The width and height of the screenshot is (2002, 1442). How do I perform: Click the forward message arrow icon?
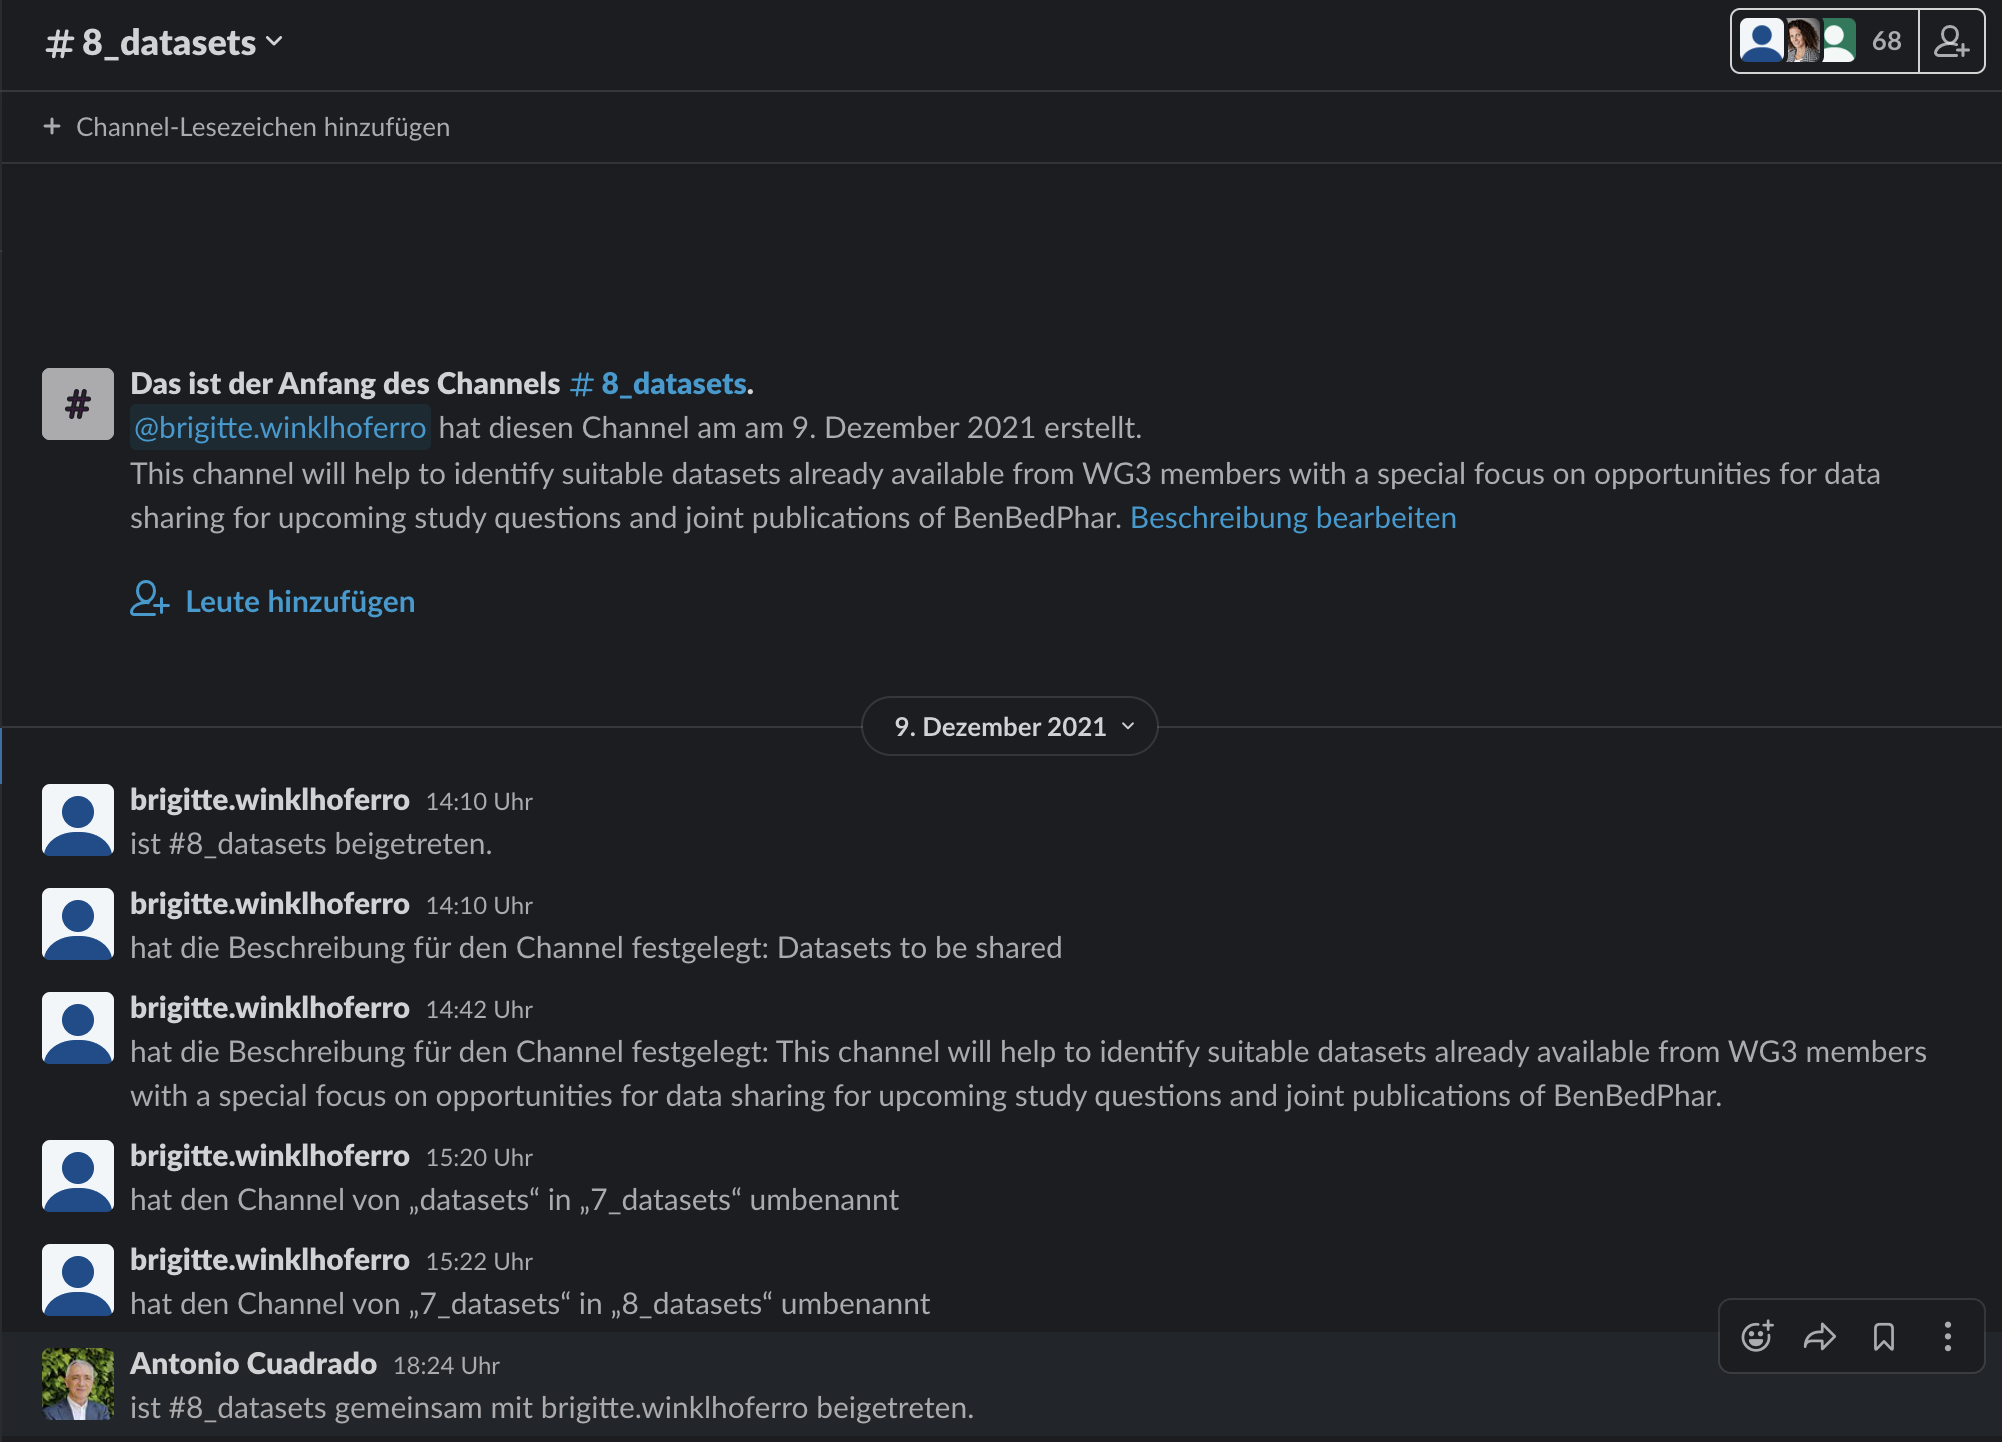click(1820, 1336)
